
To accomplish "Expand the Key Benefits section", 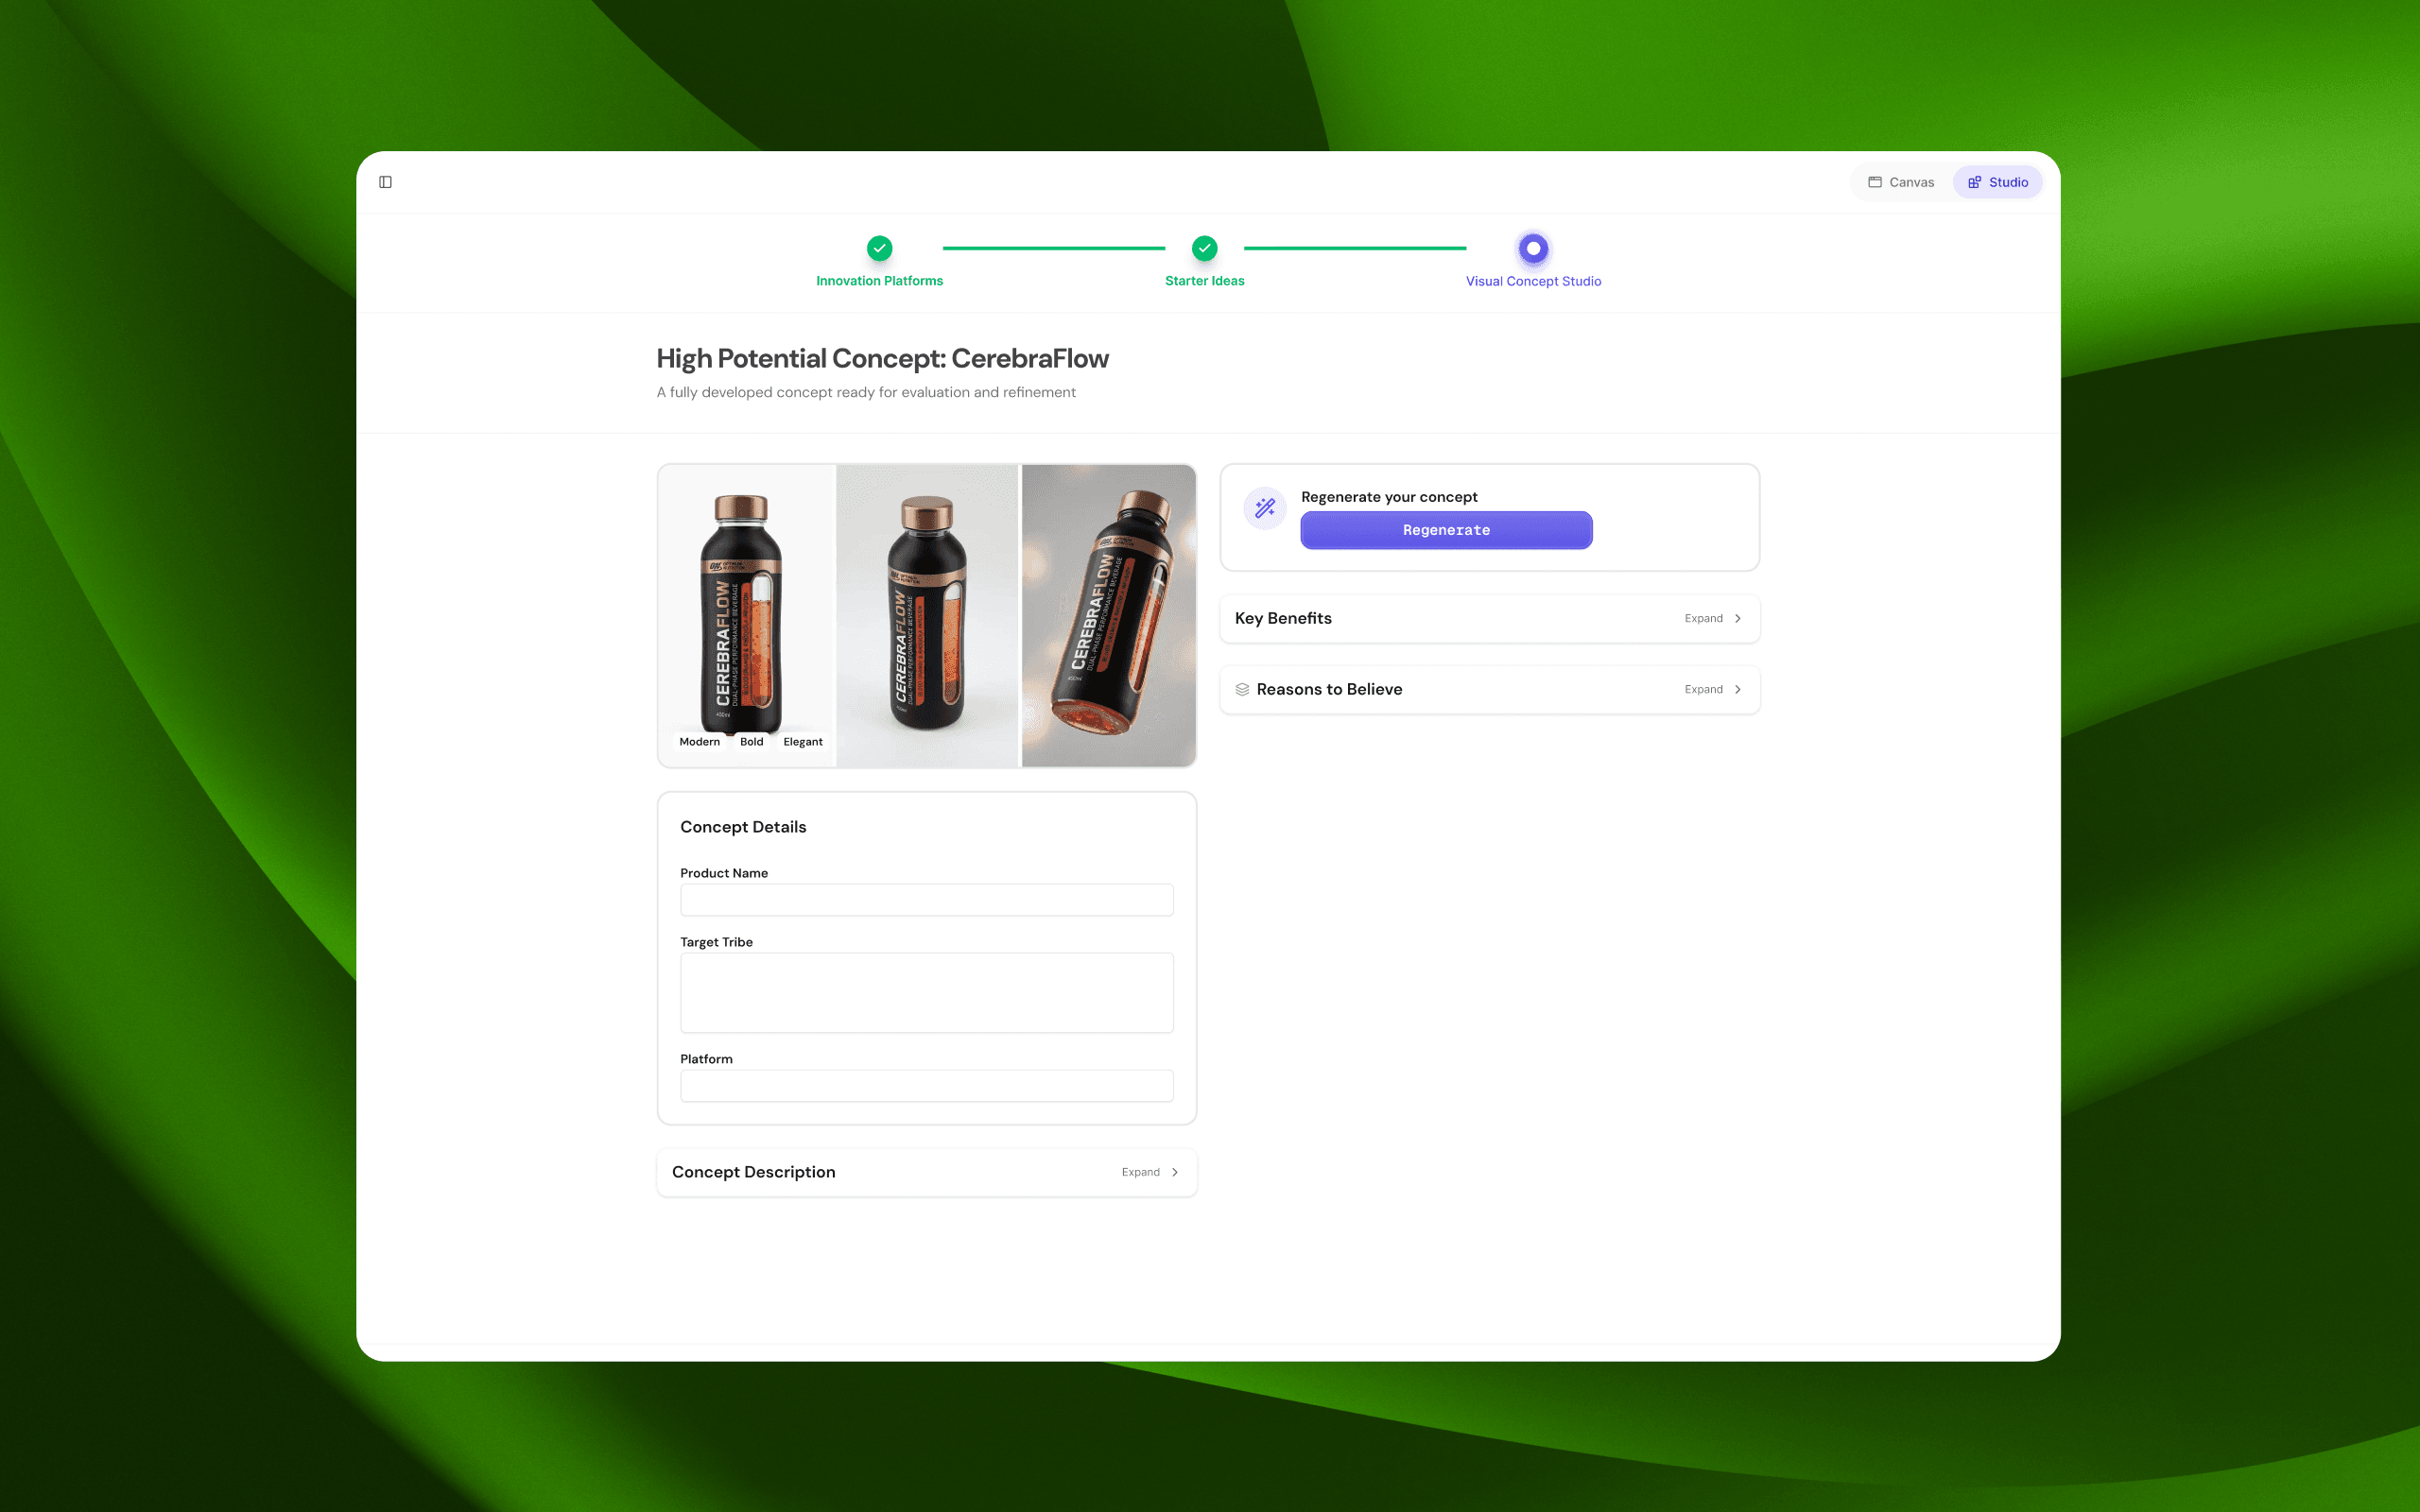I will click(1712, 618).
